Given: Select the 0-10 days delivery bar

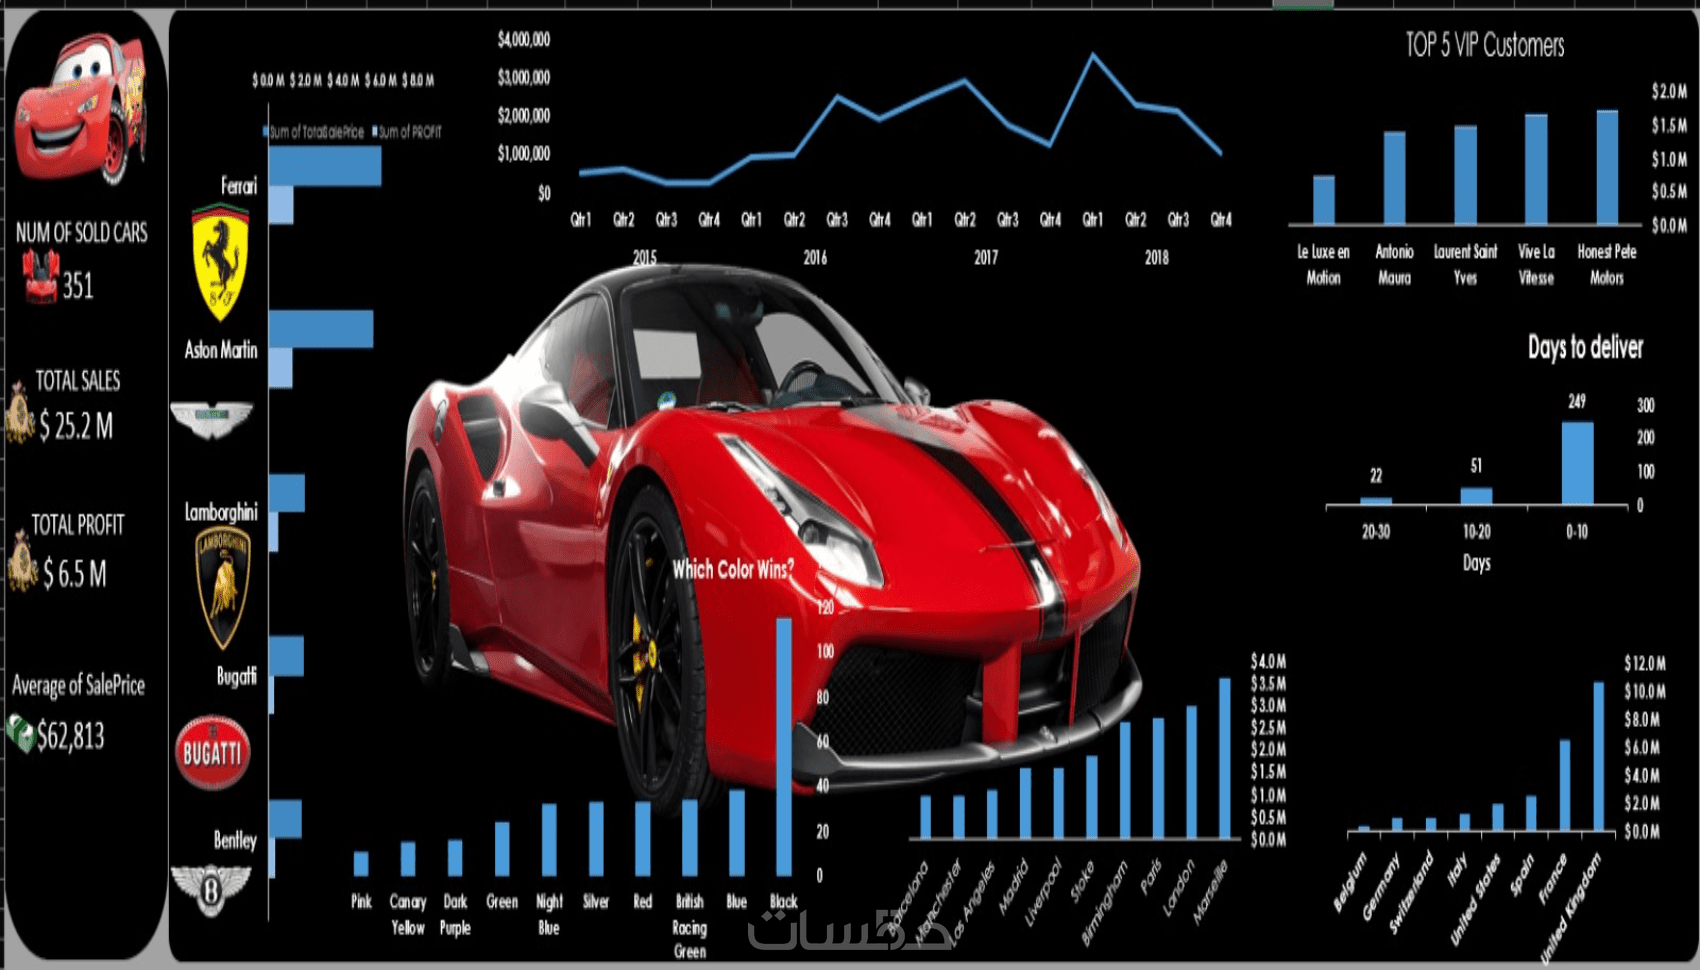Looking at the screenshot, I should pos(1577,464).
